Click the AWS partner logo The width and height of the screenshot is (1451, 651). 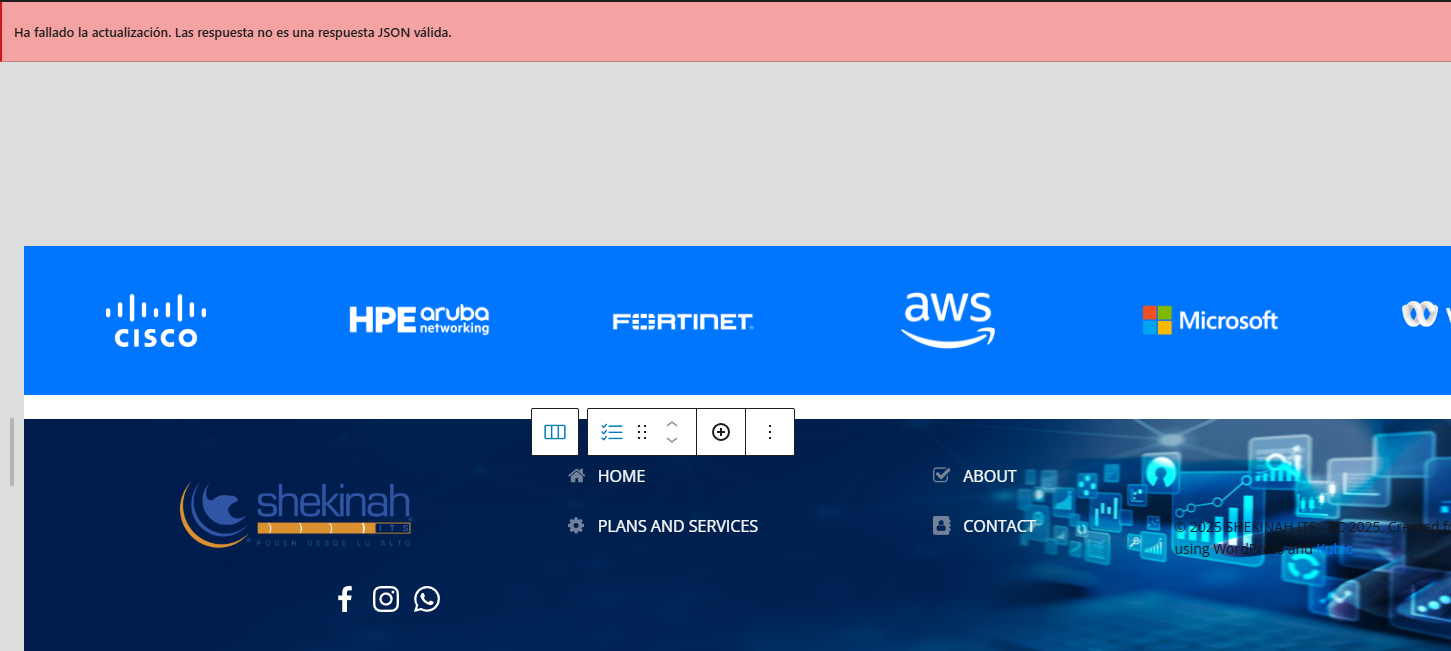[x=948, y=320]
